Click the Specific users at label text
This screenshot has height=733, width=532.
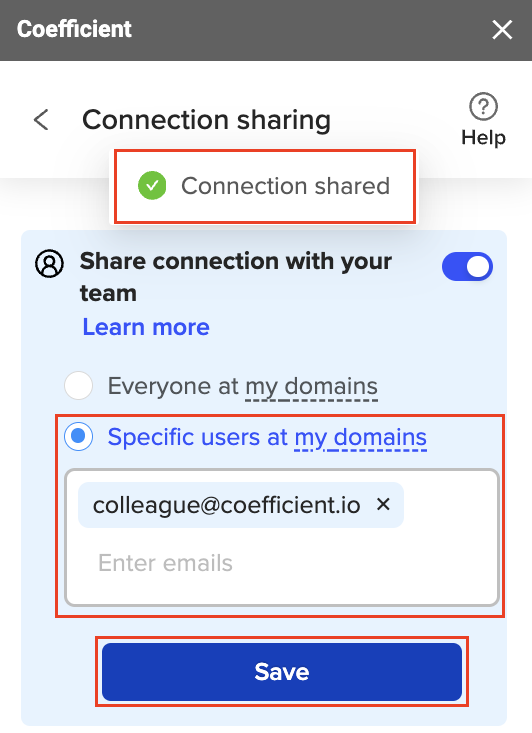tap(198, 437)
